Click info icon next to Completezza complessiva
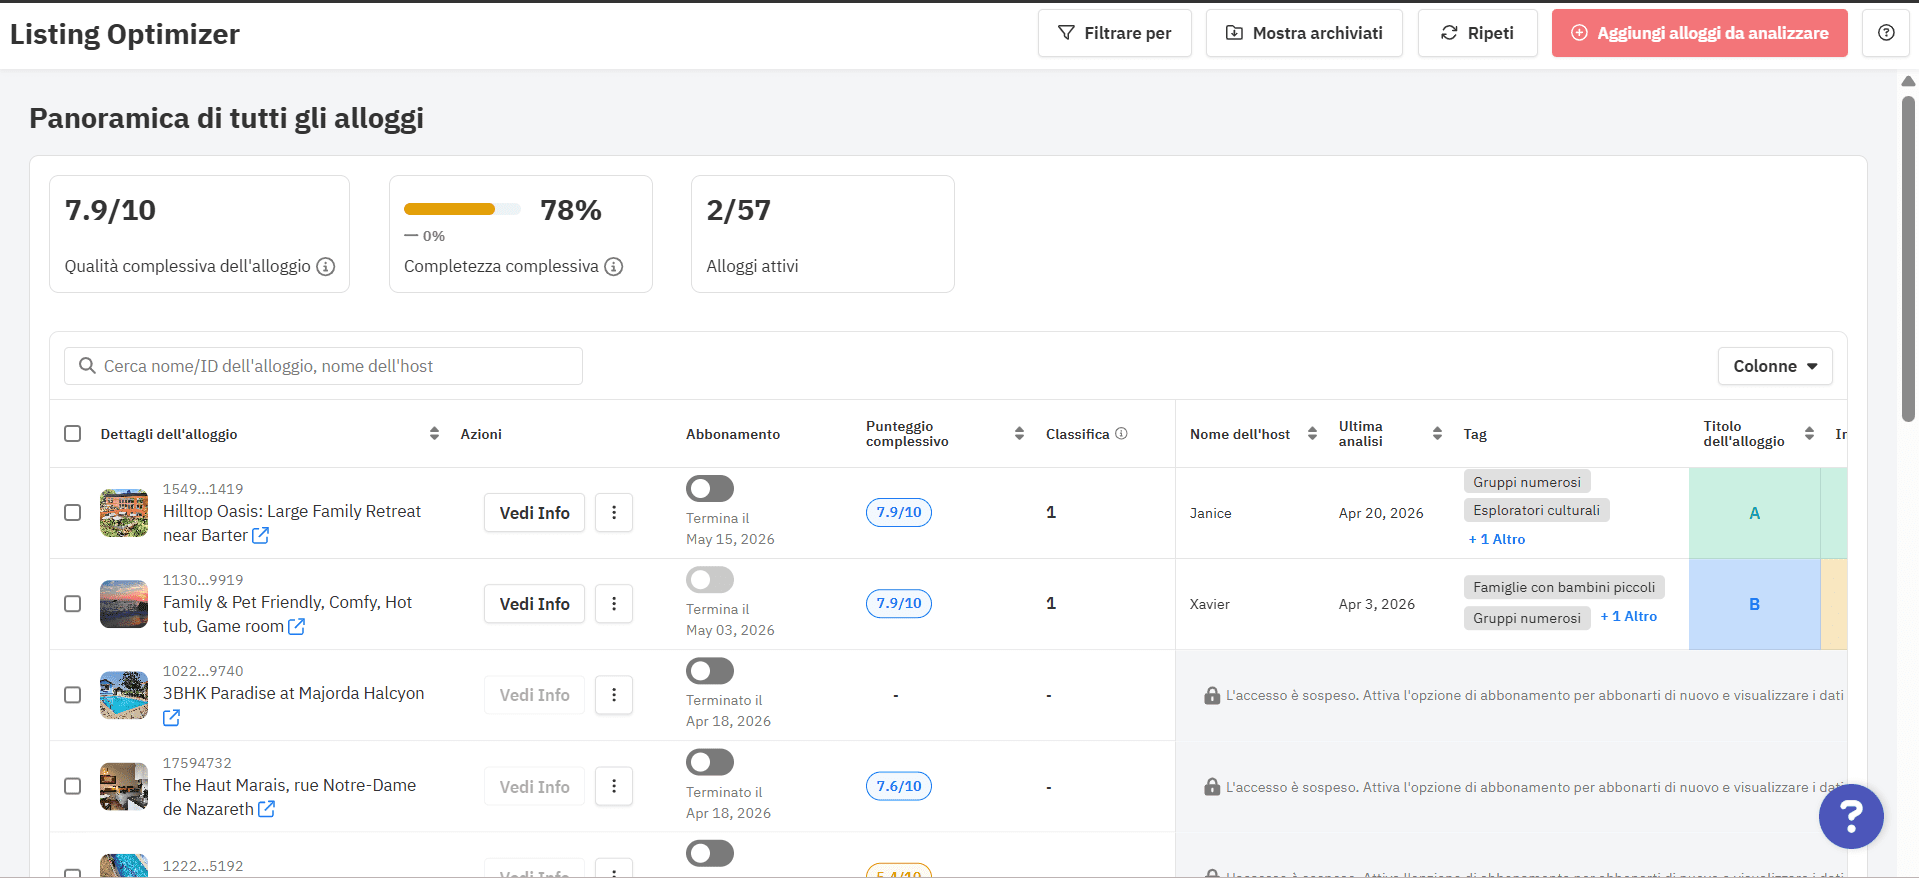1919x878 pixels. click(614, 266)
